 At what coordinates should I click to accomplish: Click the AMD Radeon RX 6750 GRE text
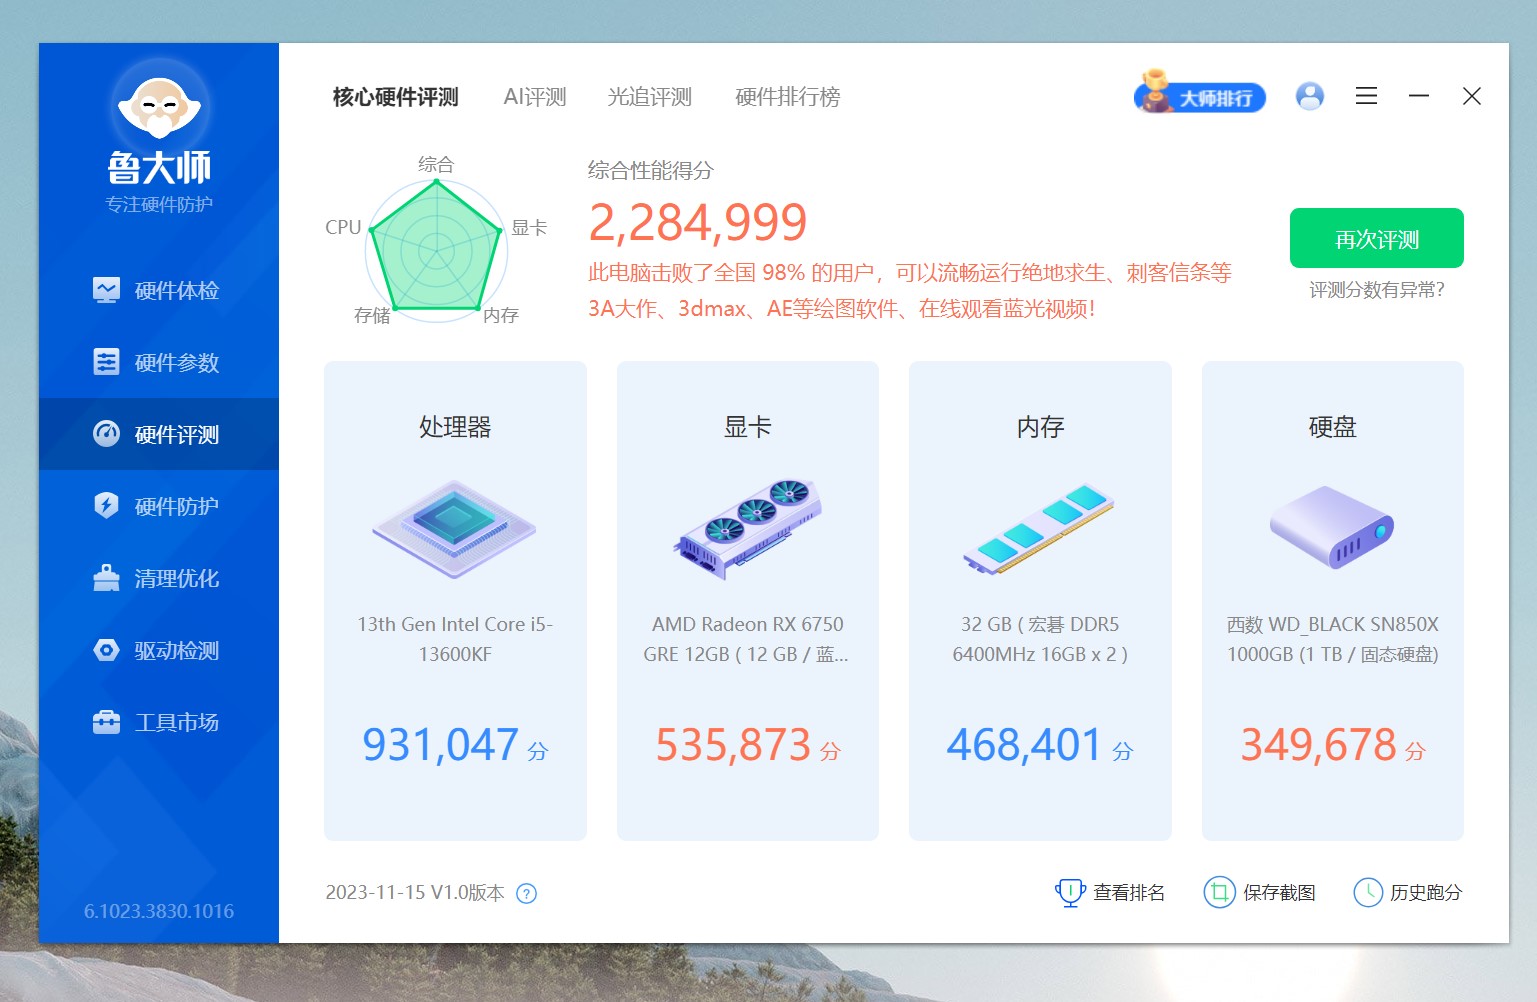[746, 639]
